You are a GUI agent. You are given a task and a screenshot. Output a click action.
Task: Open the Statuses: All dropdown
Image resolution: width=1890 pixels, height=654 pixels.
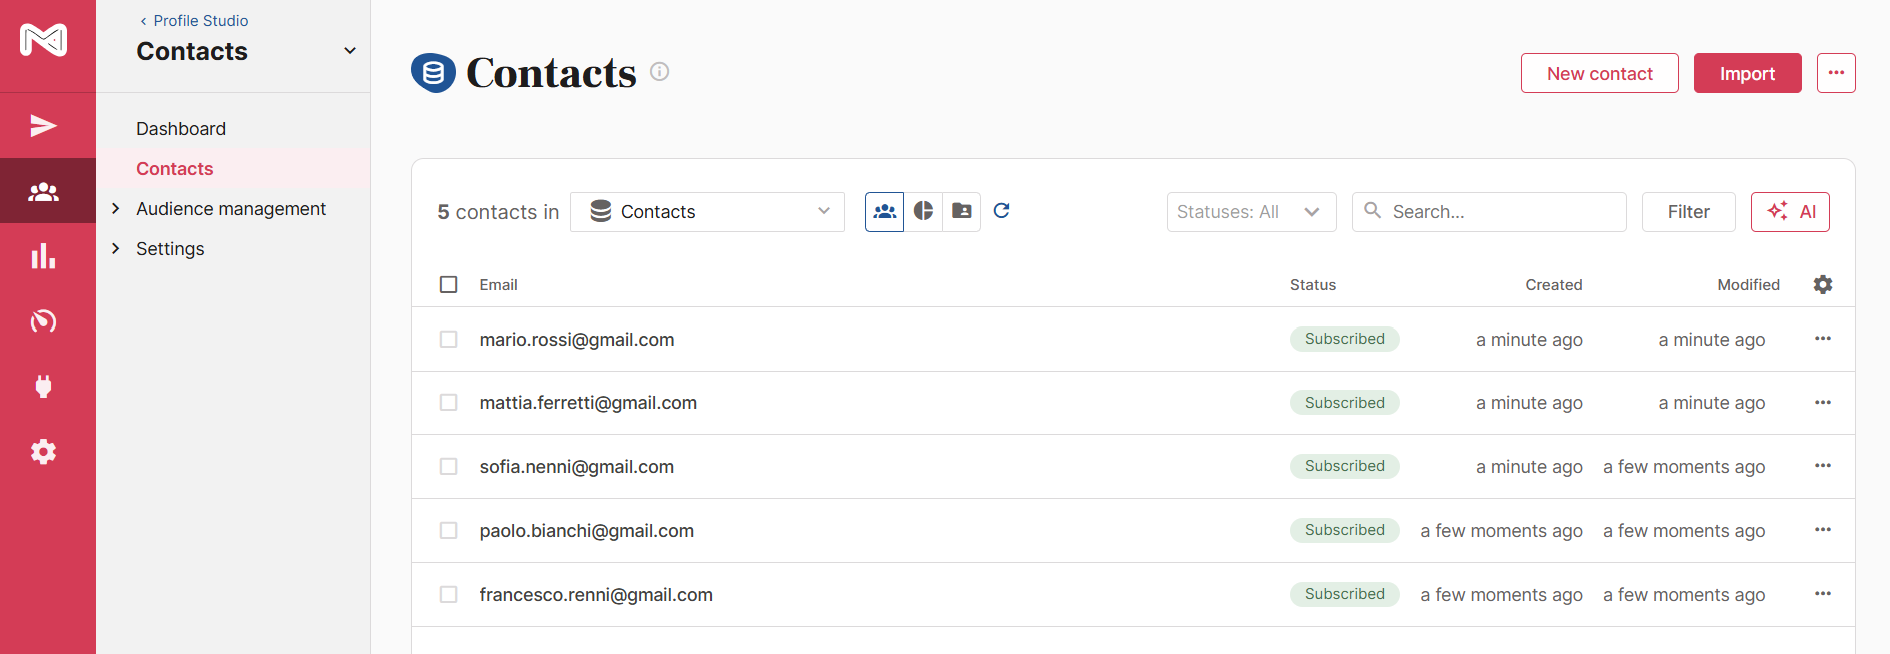tap(1251, 212)
